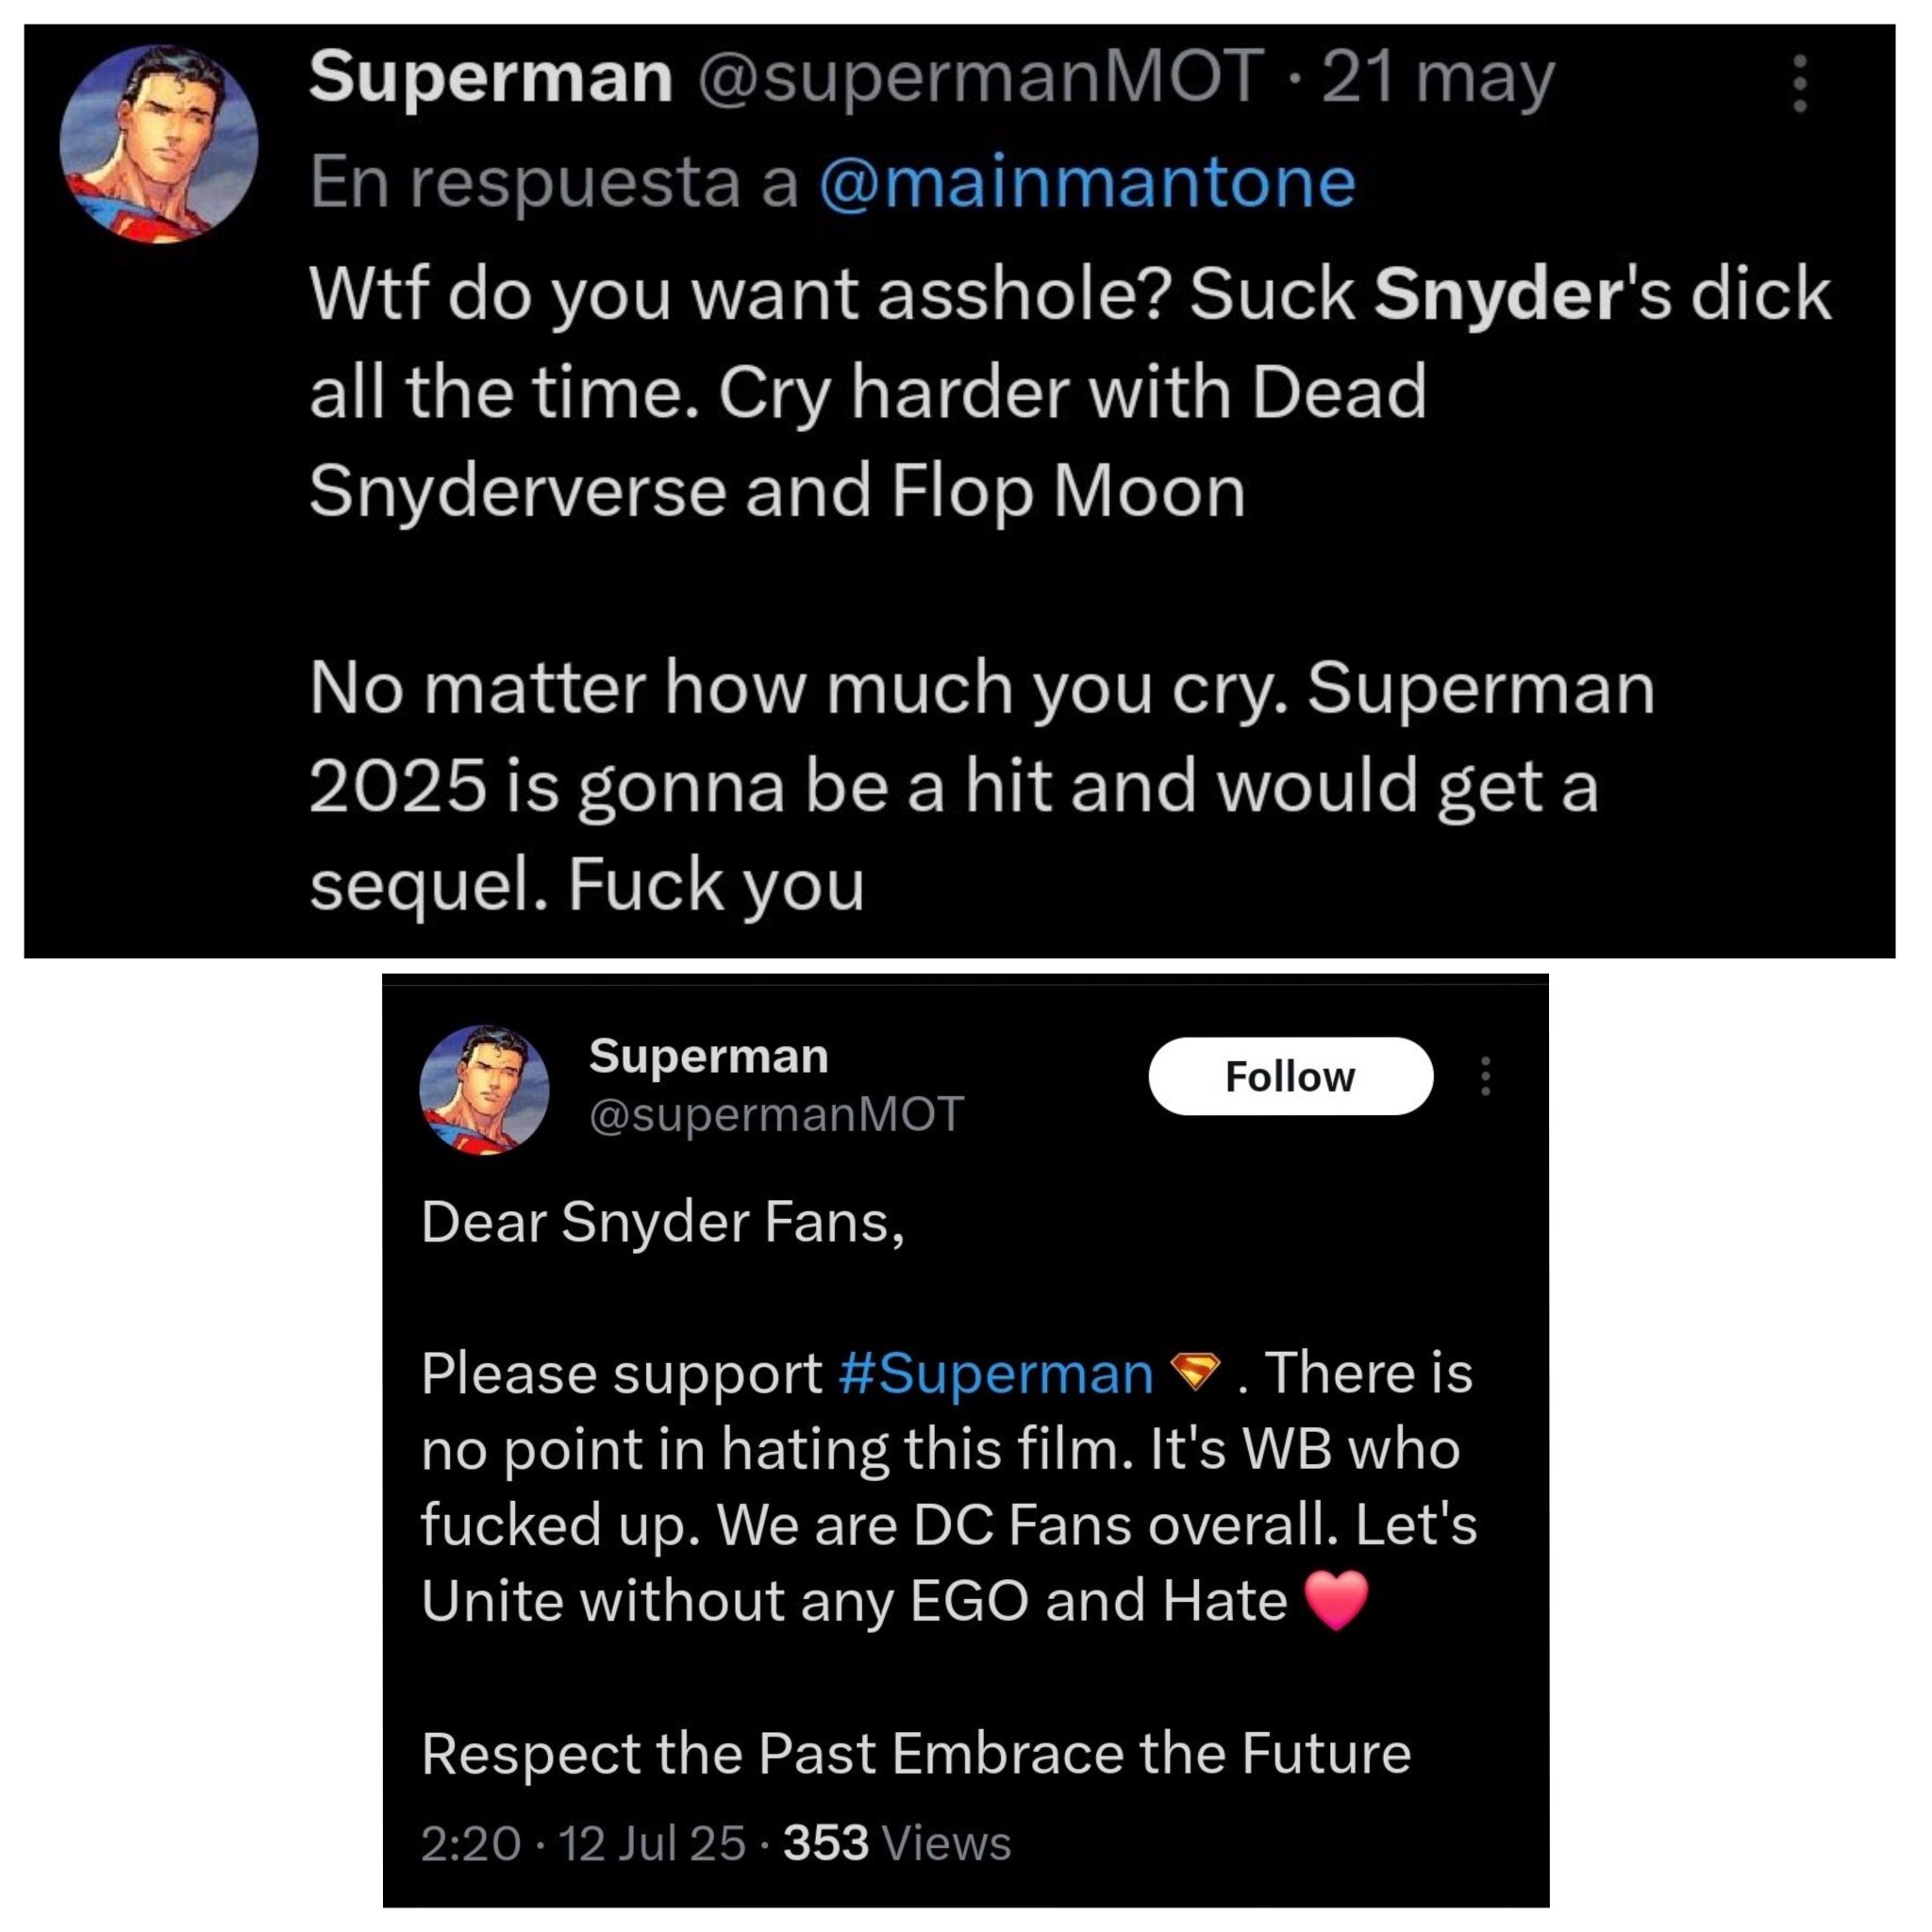Click the 2:20 · 12 Jul 25 timestamp
The width and height of the screenshot is (1932, 1932).
583,1842
